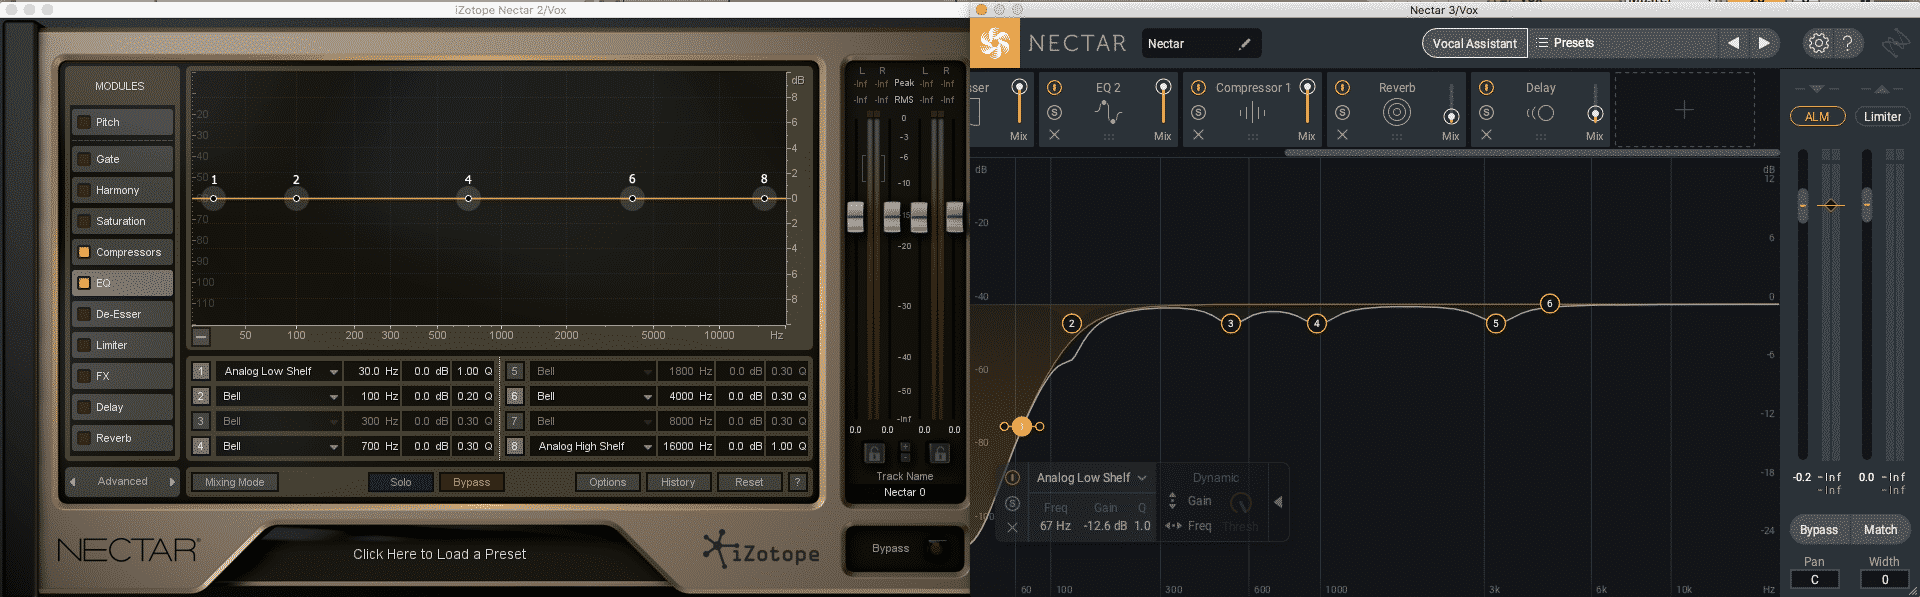The height and width of the screenshot is (597, 1920).
Task: Click the right lock icon under Nectar 2 meters
Action: (939, 453)
